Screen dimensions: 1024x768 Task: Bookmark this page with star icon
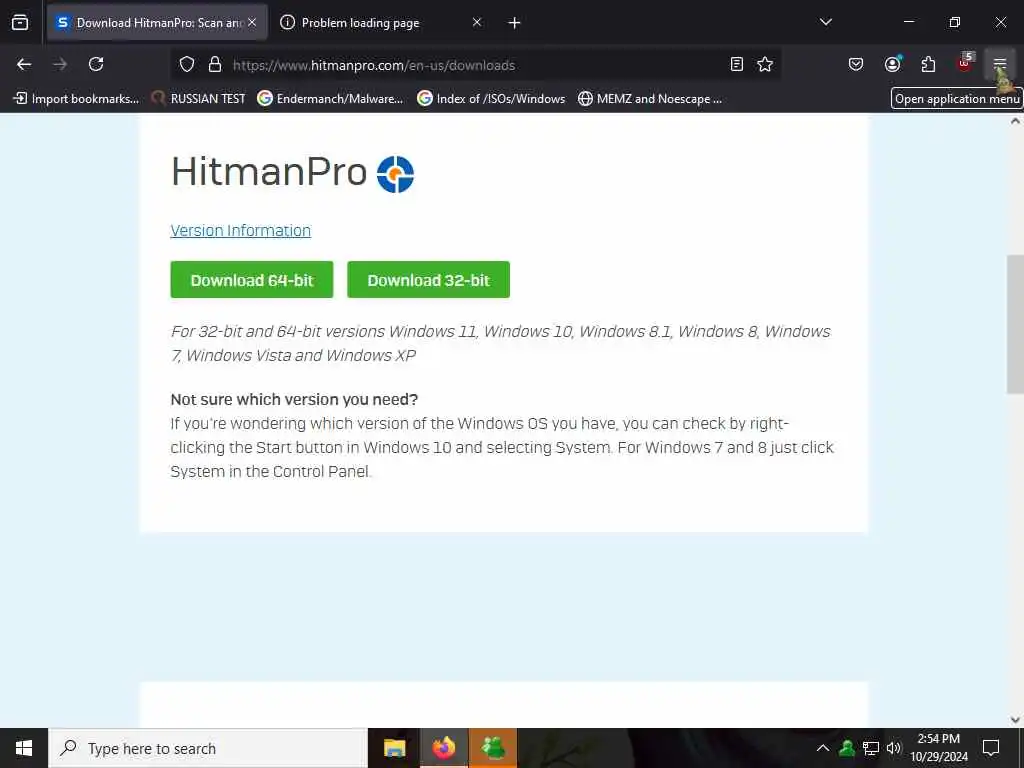[765, 64]
